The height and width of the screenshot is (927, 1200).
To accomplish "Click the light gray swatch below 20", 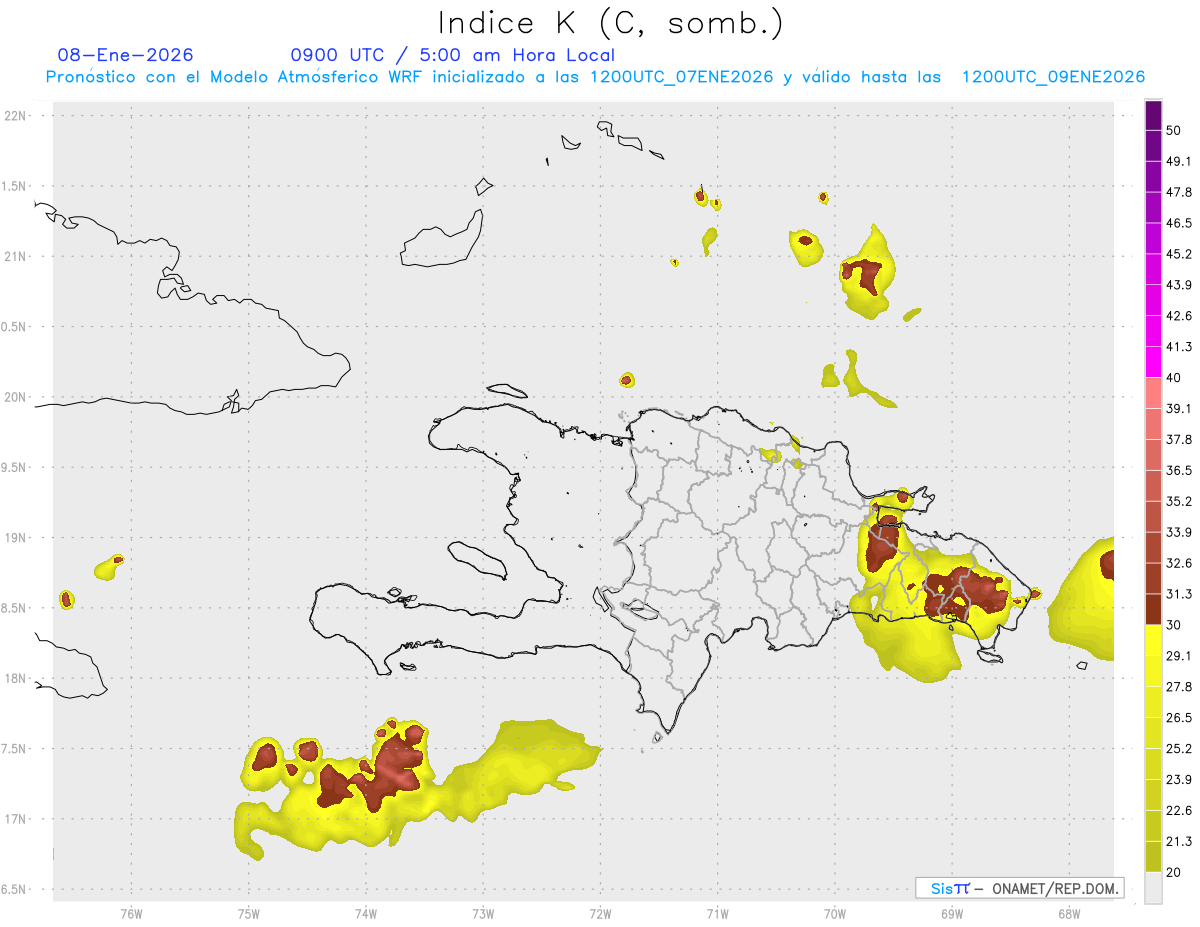I will pos(1153,887).
